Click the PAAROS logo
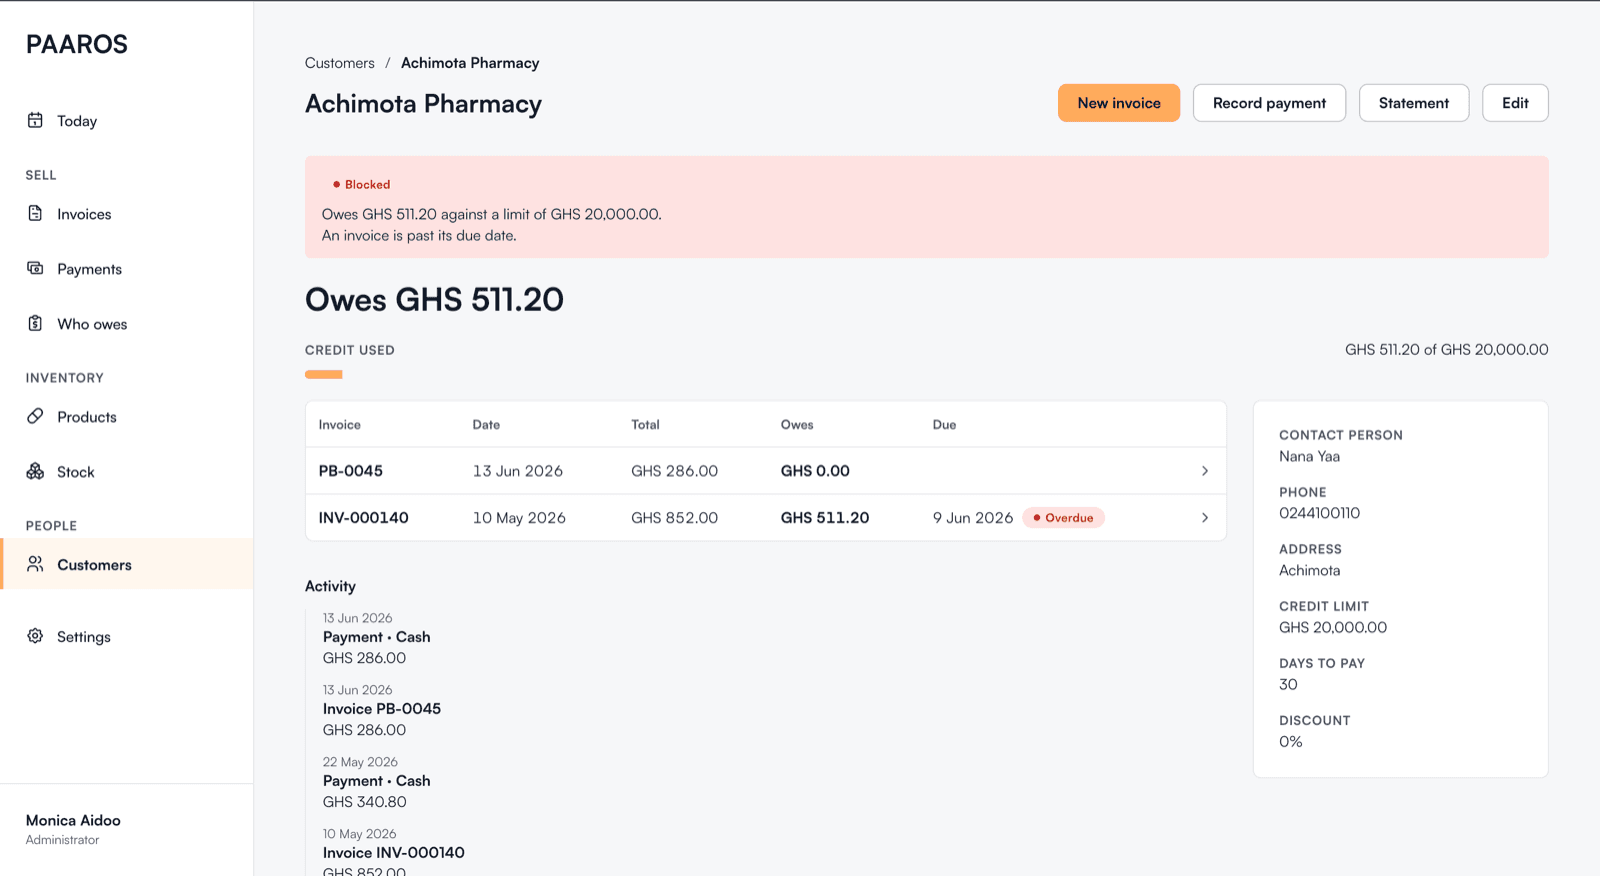 click(77, 44)
